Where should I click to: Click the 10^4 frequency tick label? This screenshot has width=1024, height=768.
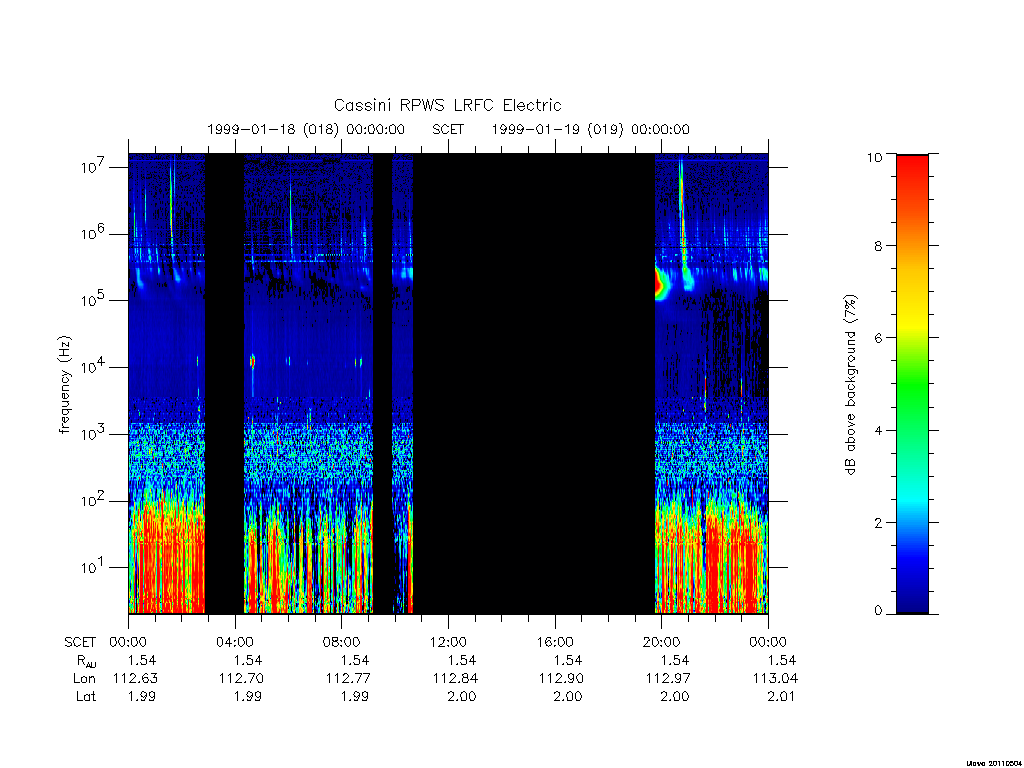(x=94, y=366)
